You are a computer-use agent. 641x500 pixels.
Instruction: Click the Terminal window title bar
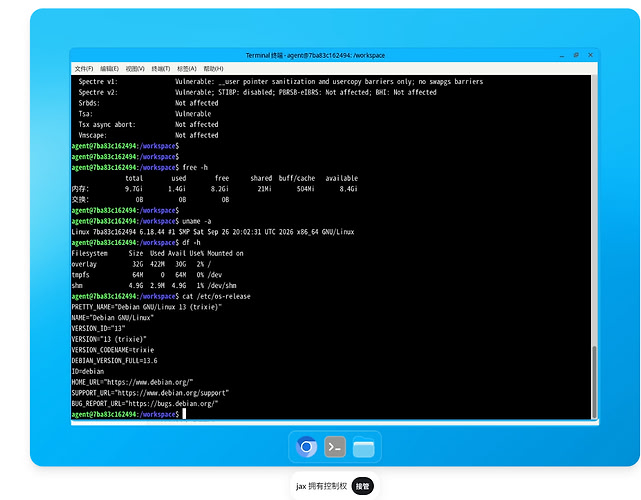[x=315, y=55]
